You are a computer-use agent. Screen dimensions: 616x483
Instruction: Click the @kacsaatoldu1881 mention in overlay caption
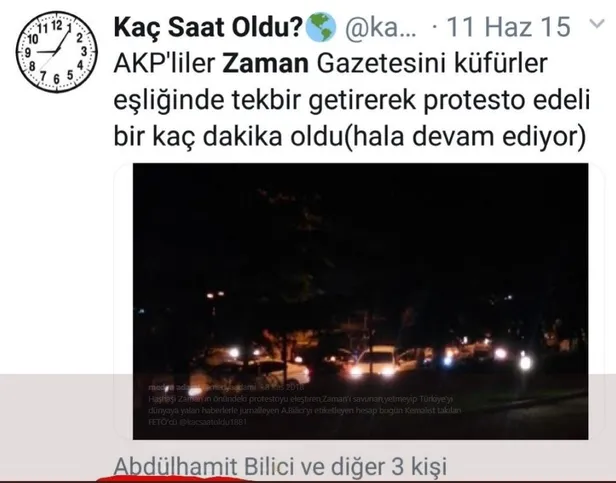(x=213, y=422)
